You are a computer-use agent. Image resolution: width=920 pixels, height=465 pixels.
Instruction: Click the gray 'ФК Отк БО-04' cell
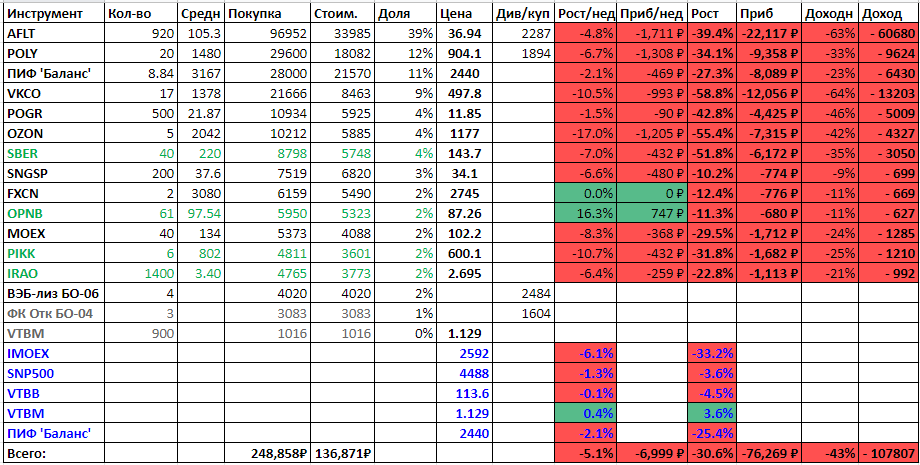[53, 314]
